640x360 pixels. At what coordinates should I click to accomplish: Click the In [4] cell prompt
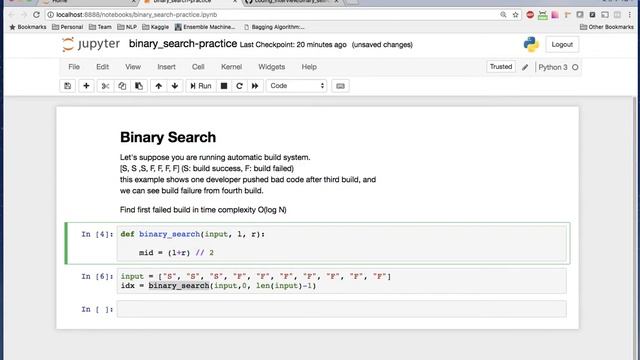point(97,234)
